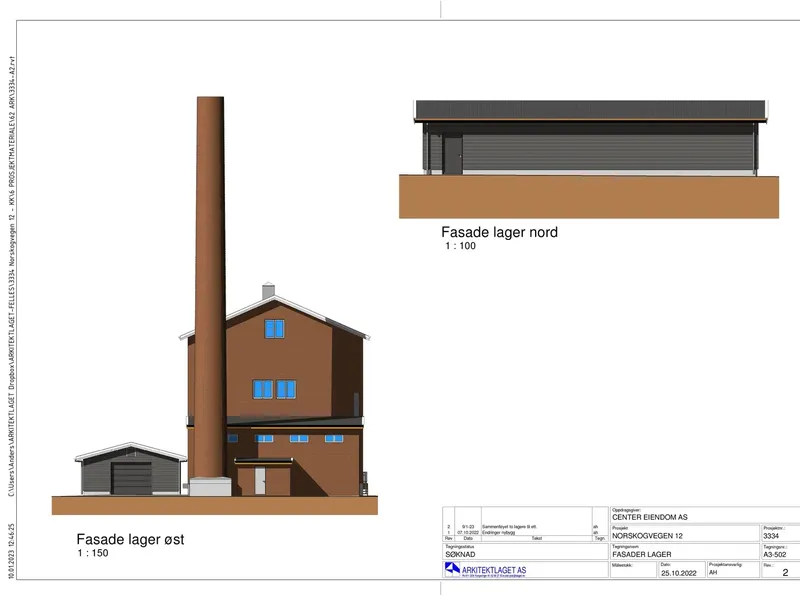
Task: Click the dark roof of the north facade warehouse
Action: pyautogui.click(x=590, y=110)
